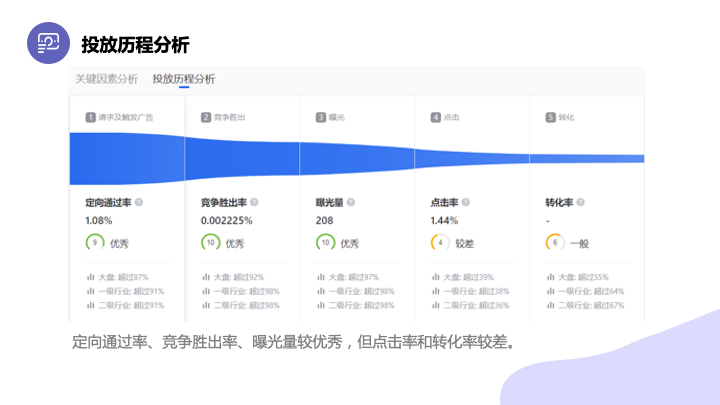Click the step 4 number badge
The height and width of the screenshot is (405, 720).
[x=435, y=117]
